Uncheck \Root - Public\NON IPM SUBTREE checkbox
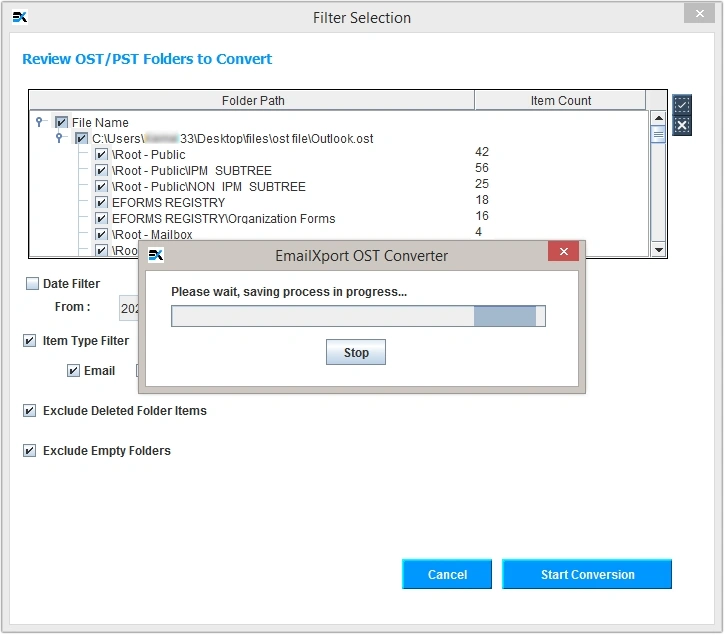Screen dimensions: 725x635 tap(101, 186)
